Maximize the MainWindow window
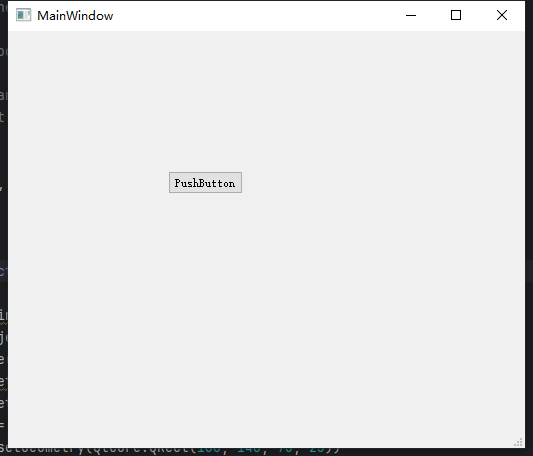The height and width of the screenshot is (456, 533). [x=456, y=15]
